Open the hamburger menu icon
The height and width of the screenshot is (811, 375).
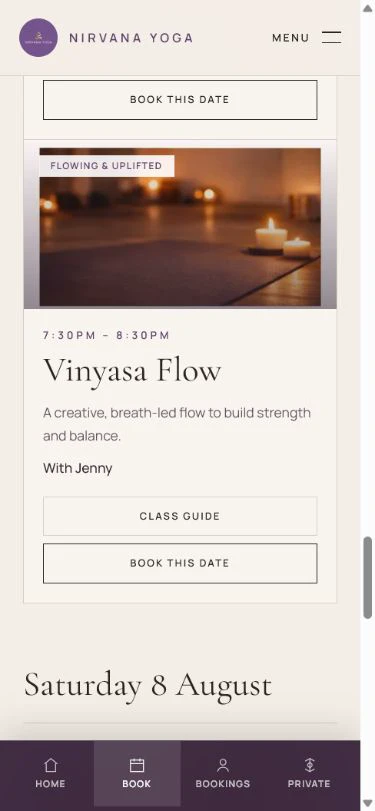(x=332, y=37)
